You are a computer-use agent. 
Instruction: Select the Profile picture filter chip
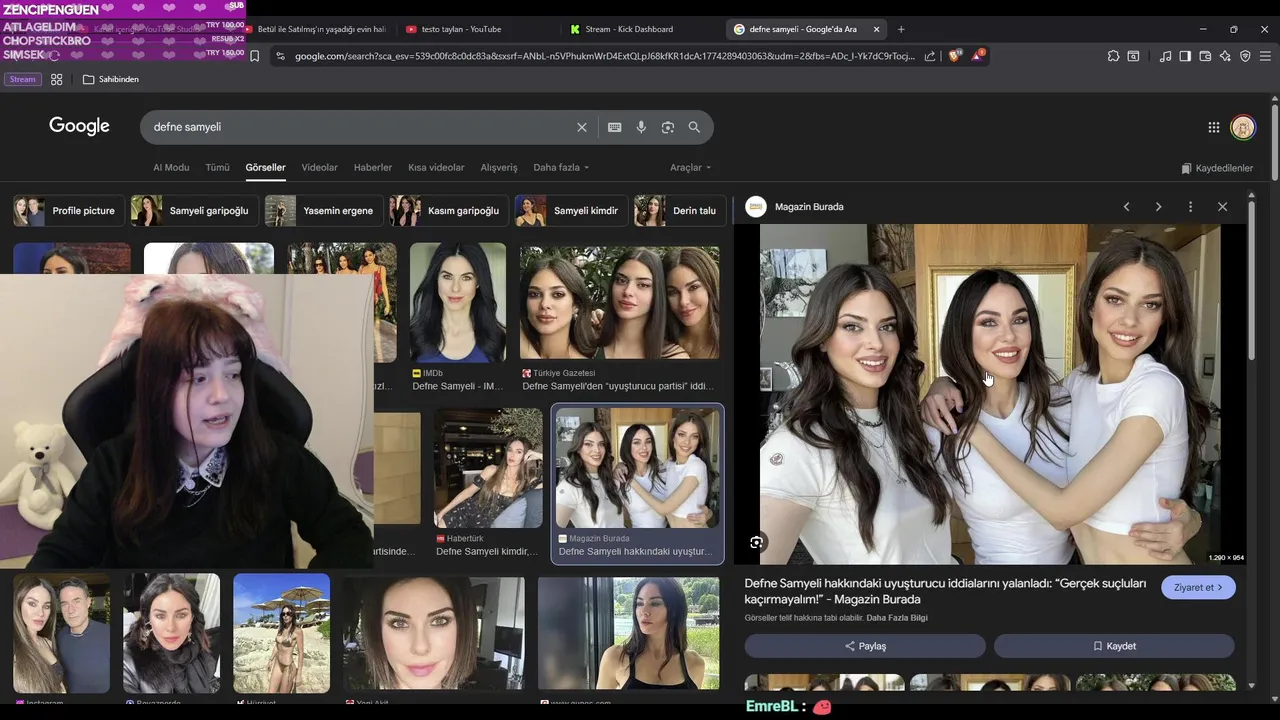tap(69, 211)
